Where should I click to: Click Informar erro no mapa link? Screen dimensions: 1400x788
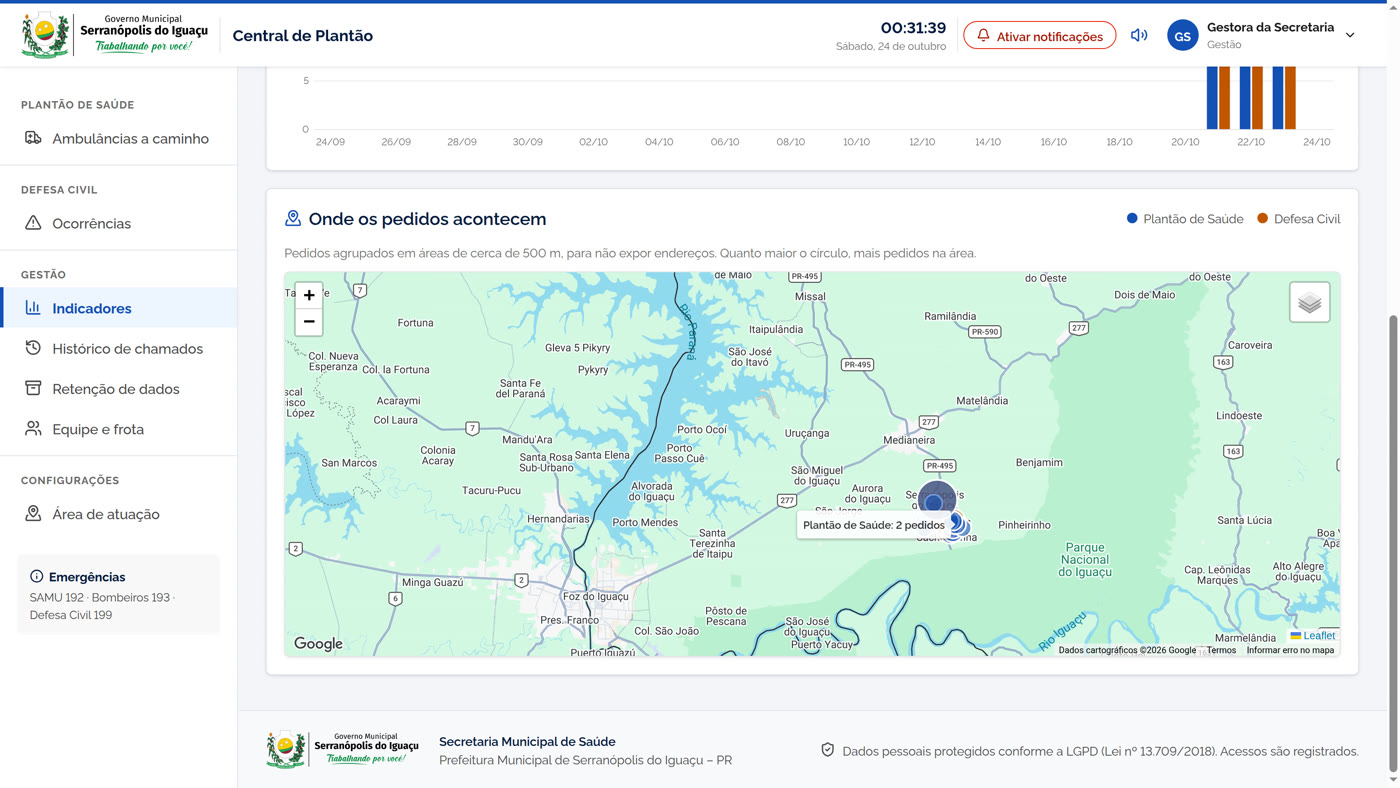[x=1290, y=650]
